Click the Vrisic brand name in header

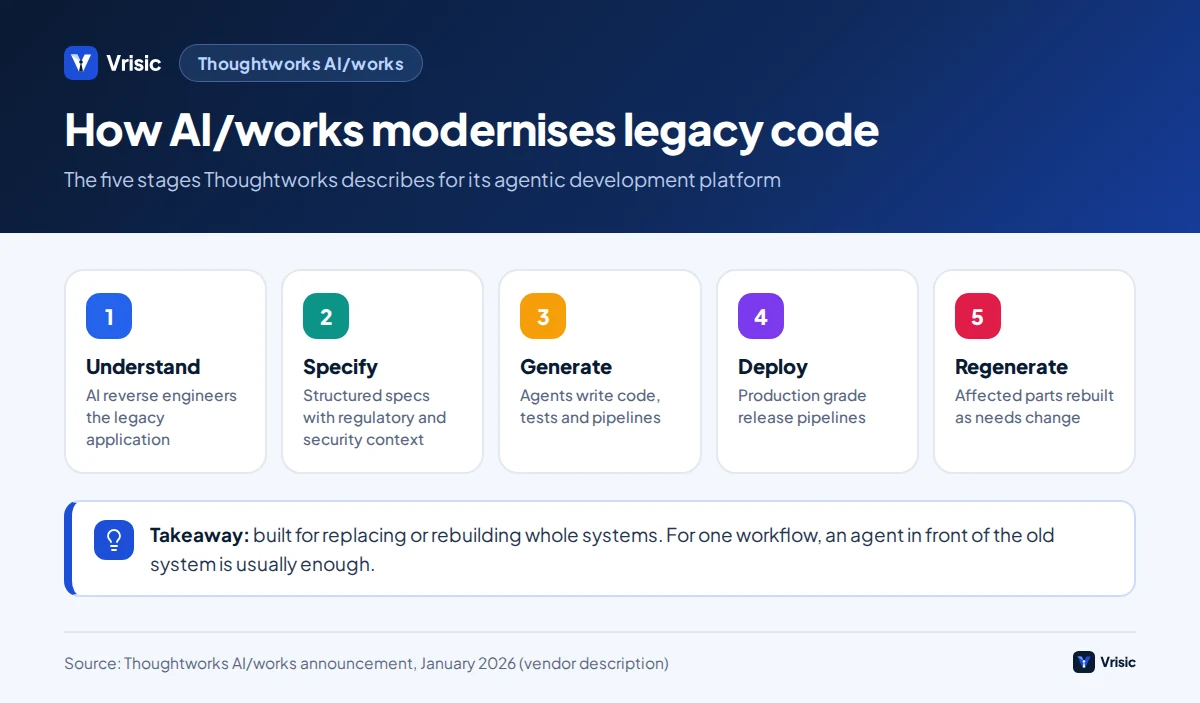click(133, 63)
